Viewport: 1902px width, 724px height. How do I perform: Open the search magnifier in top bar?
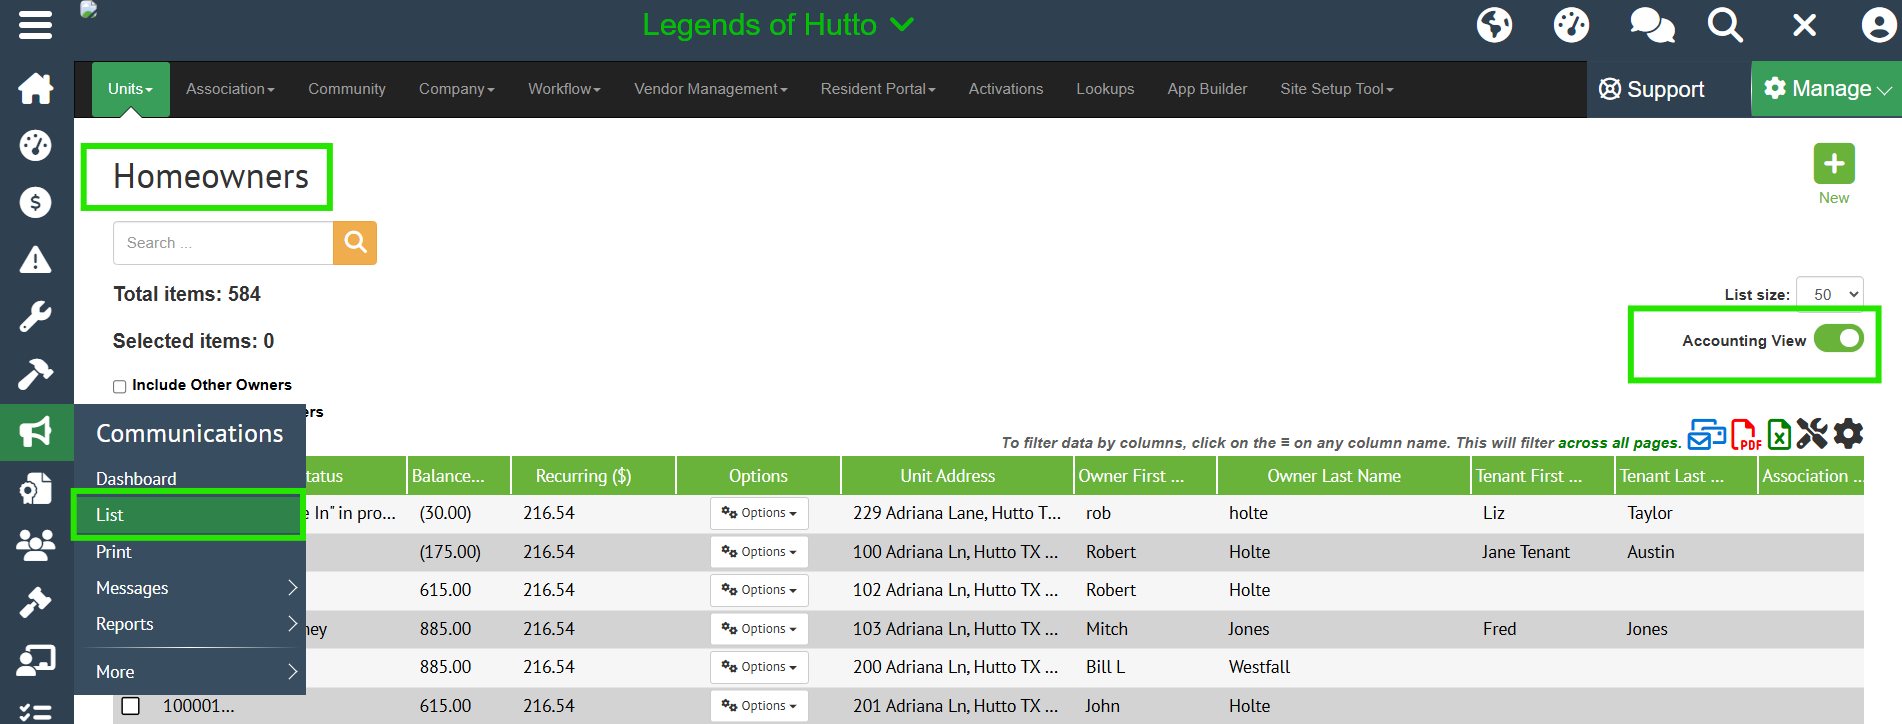click(1725, 25)
